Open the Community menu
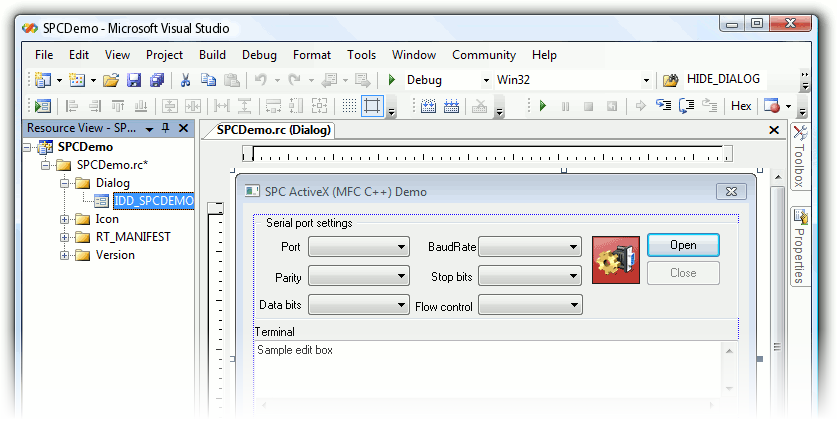This screenshot has height=430, width=837. pyautogui.click(x=484, y=55)
